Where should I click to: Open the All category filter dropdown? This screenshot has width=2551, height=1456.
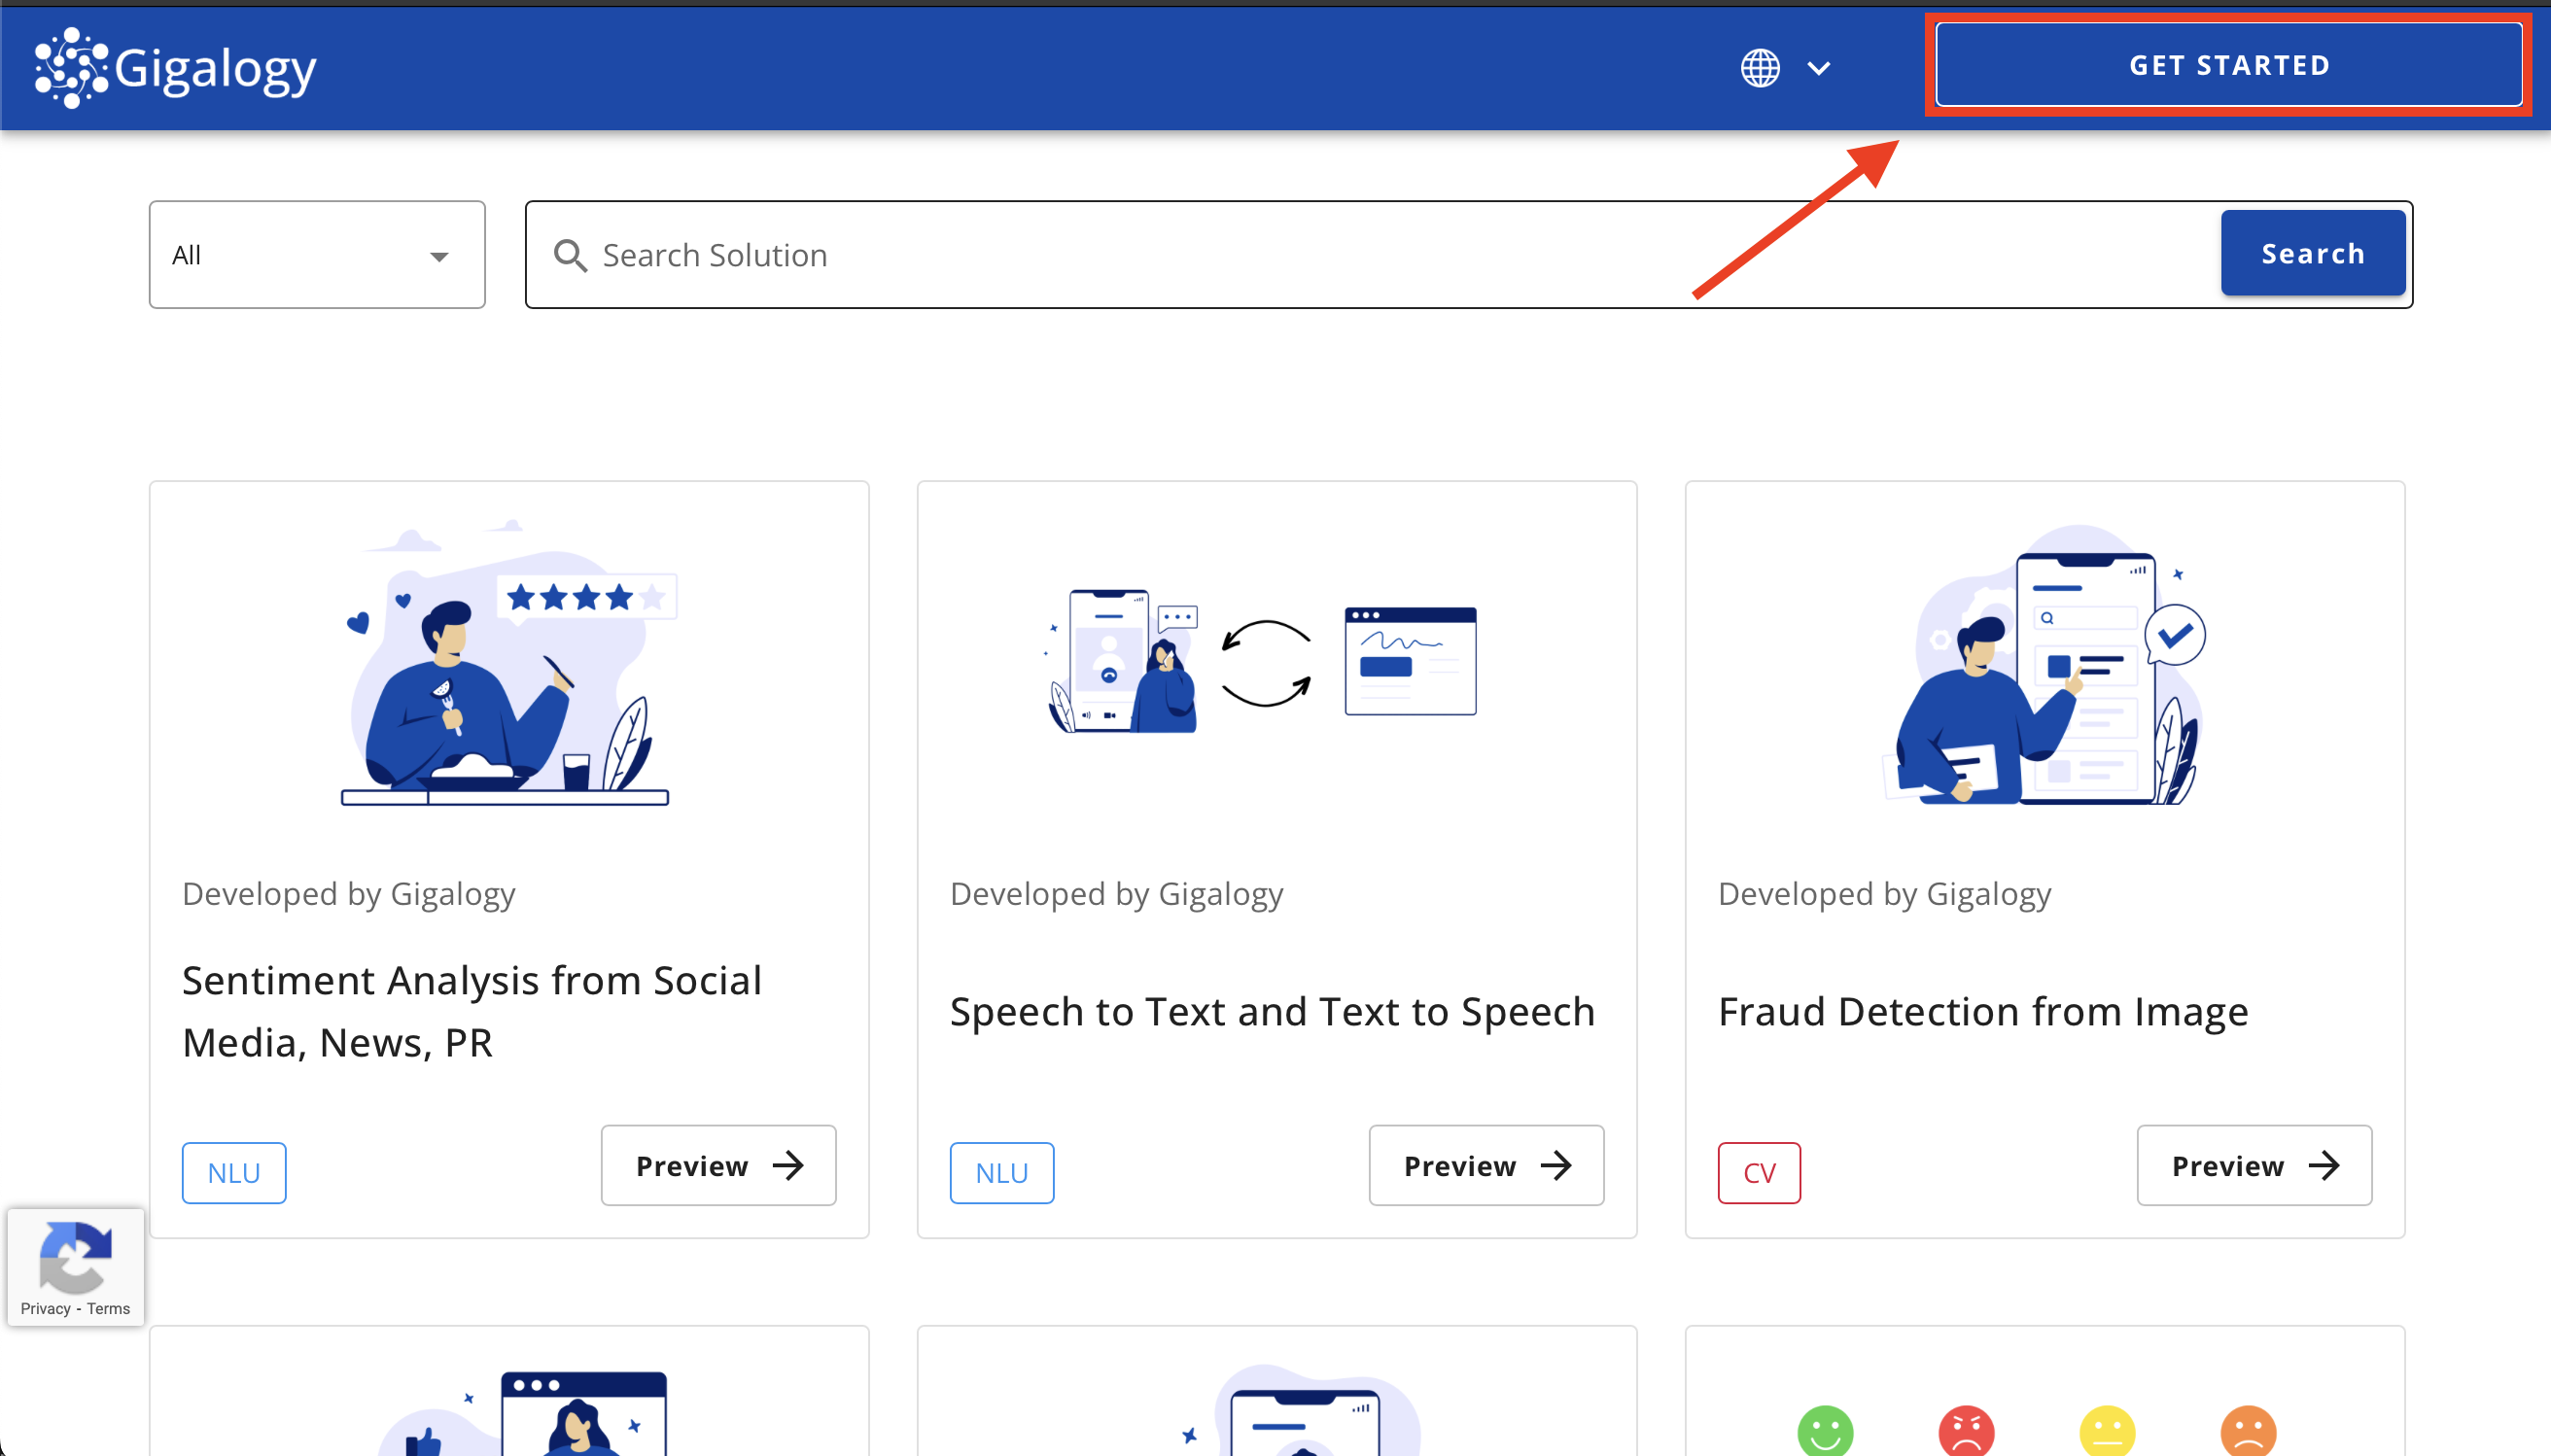[316, 254]
